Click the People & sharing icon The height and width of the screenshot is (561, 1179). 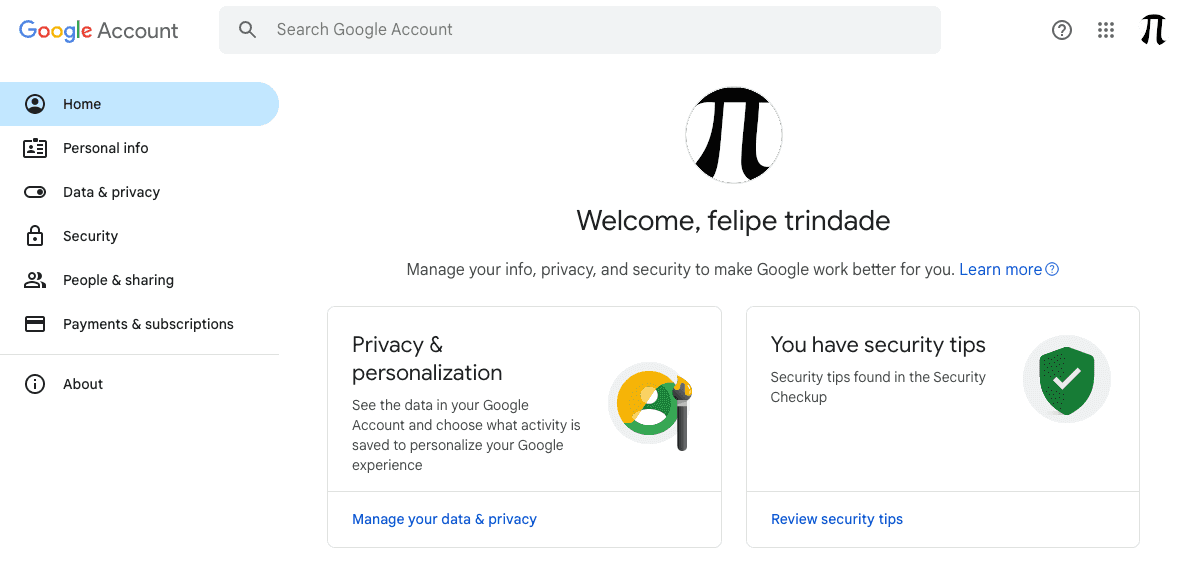(35, 280)
